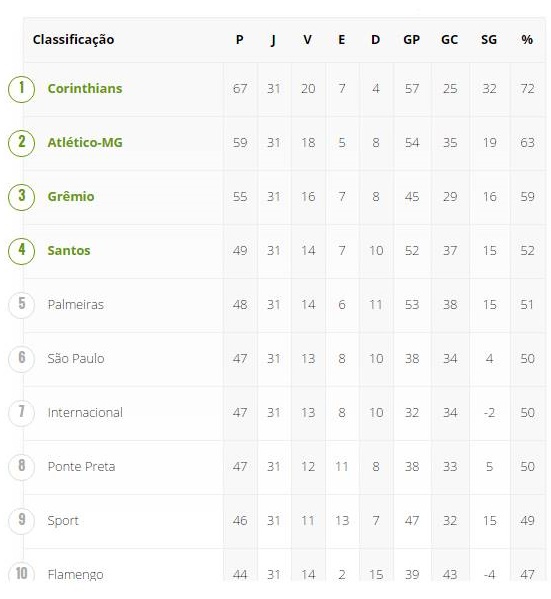Click the rank 1 circle badge
Screen dimensions: 551x599
[21, 89]
